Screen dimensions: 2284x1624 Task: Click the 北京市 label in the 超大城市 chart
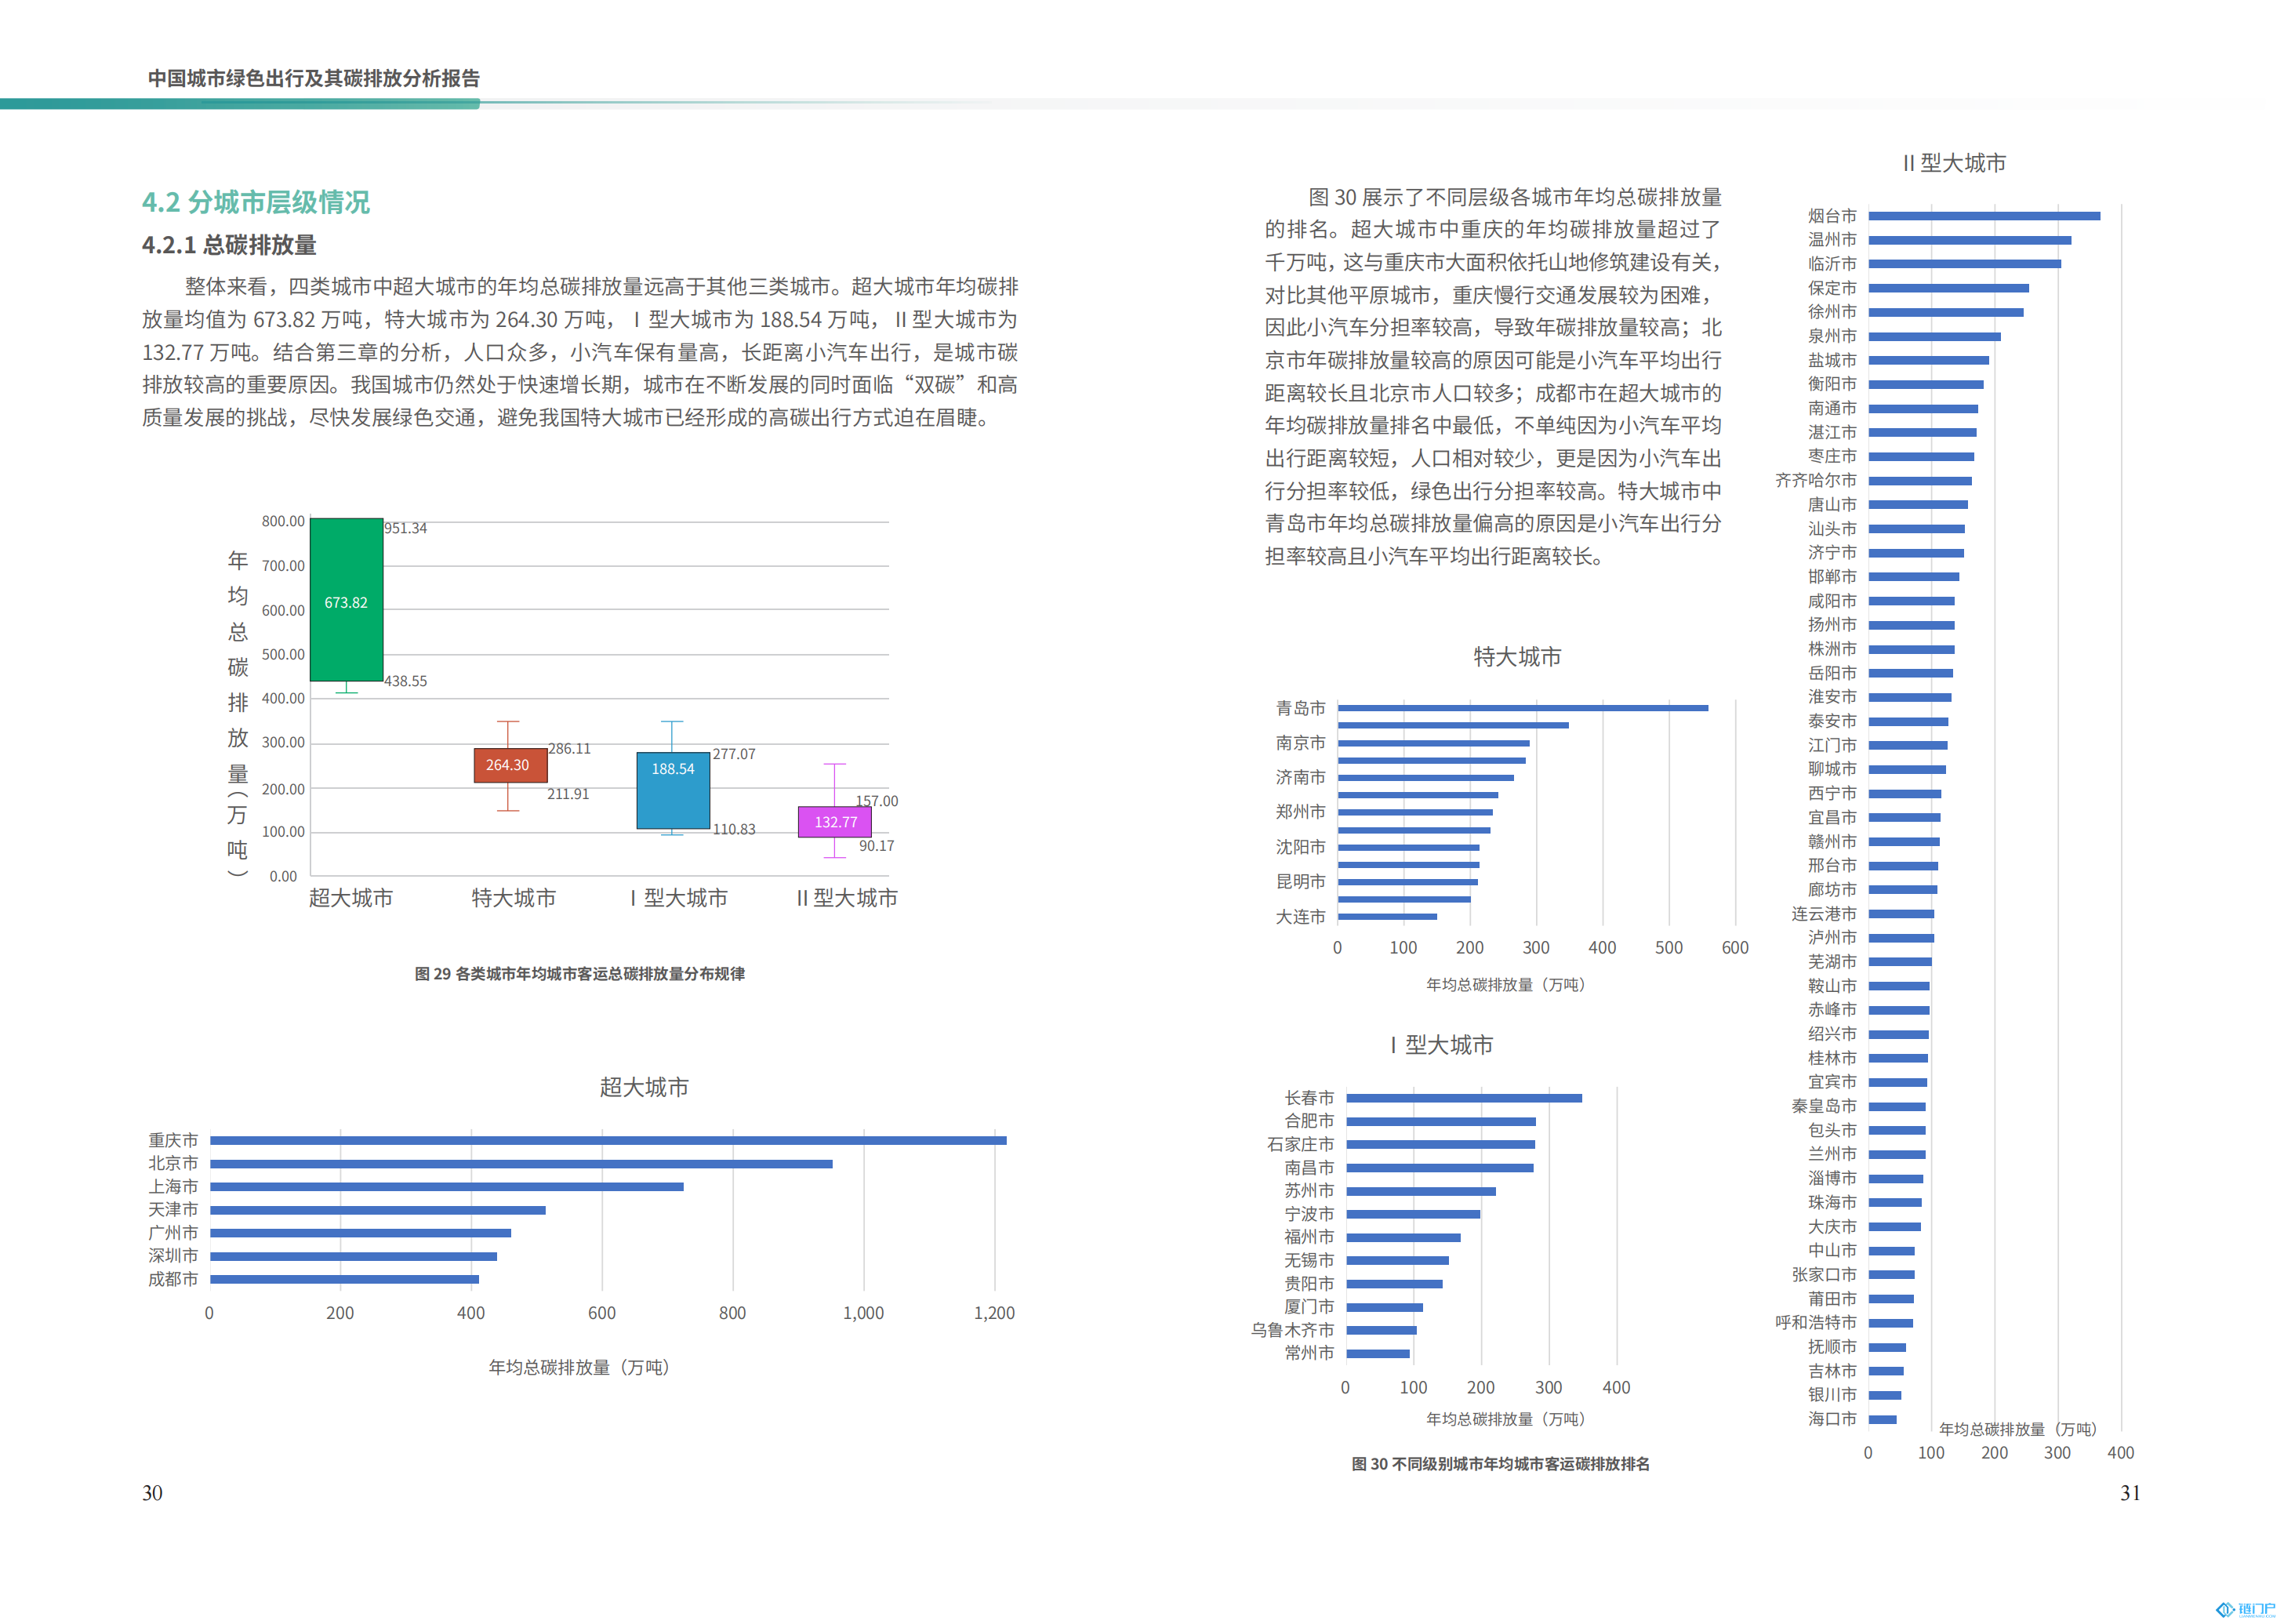pyautogui.click(x=173, y=1163)
